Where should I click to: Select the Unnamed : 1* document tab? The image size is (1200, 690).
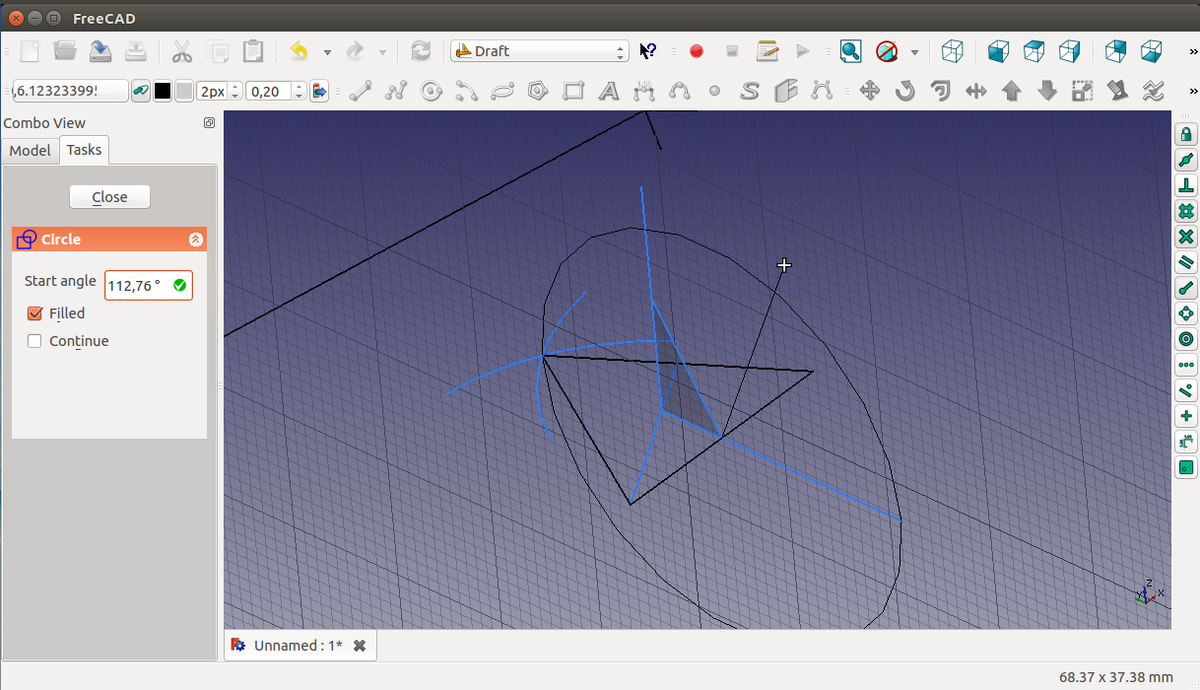coord(297,645)
